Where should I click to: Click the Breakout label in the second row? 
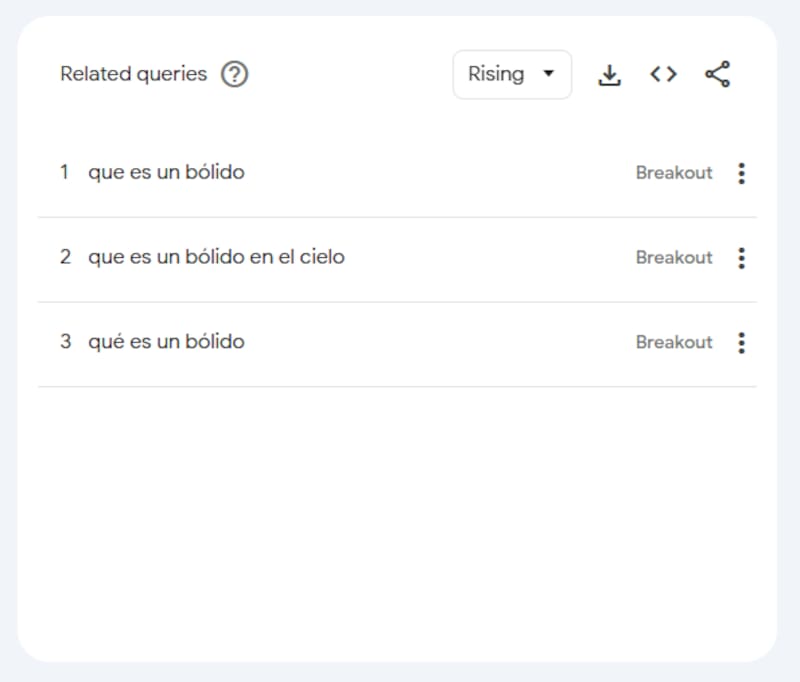tap(674, 258)
